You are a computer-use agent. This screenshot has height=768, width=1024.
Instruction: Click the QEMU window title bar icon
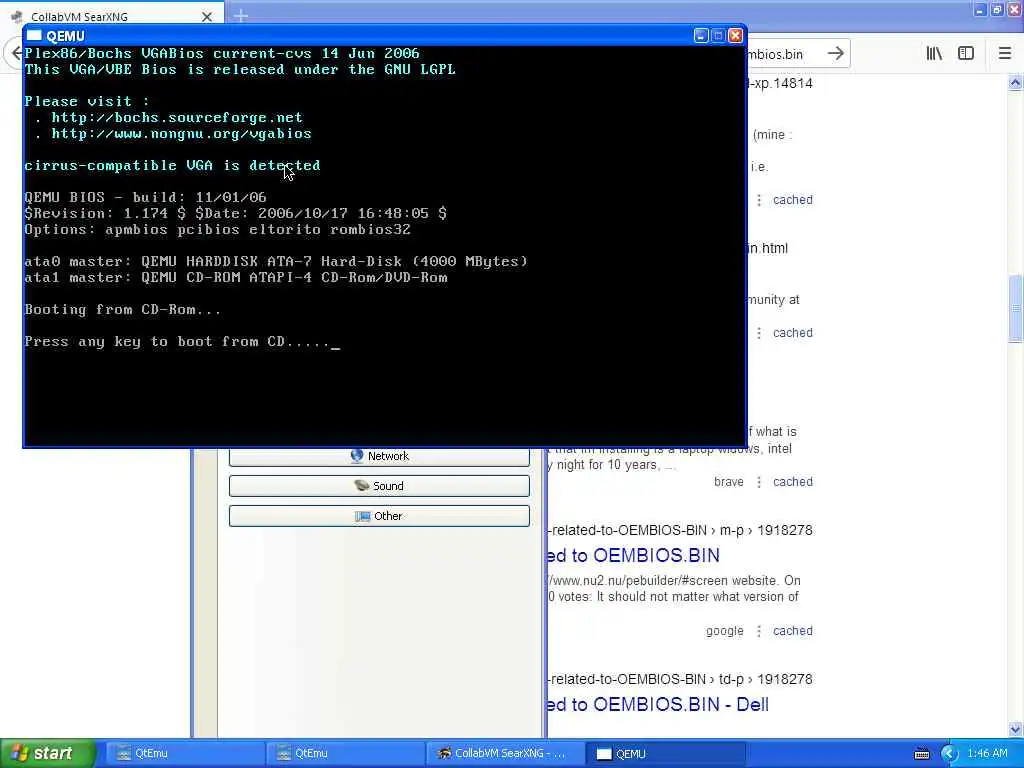coord(35,36)
